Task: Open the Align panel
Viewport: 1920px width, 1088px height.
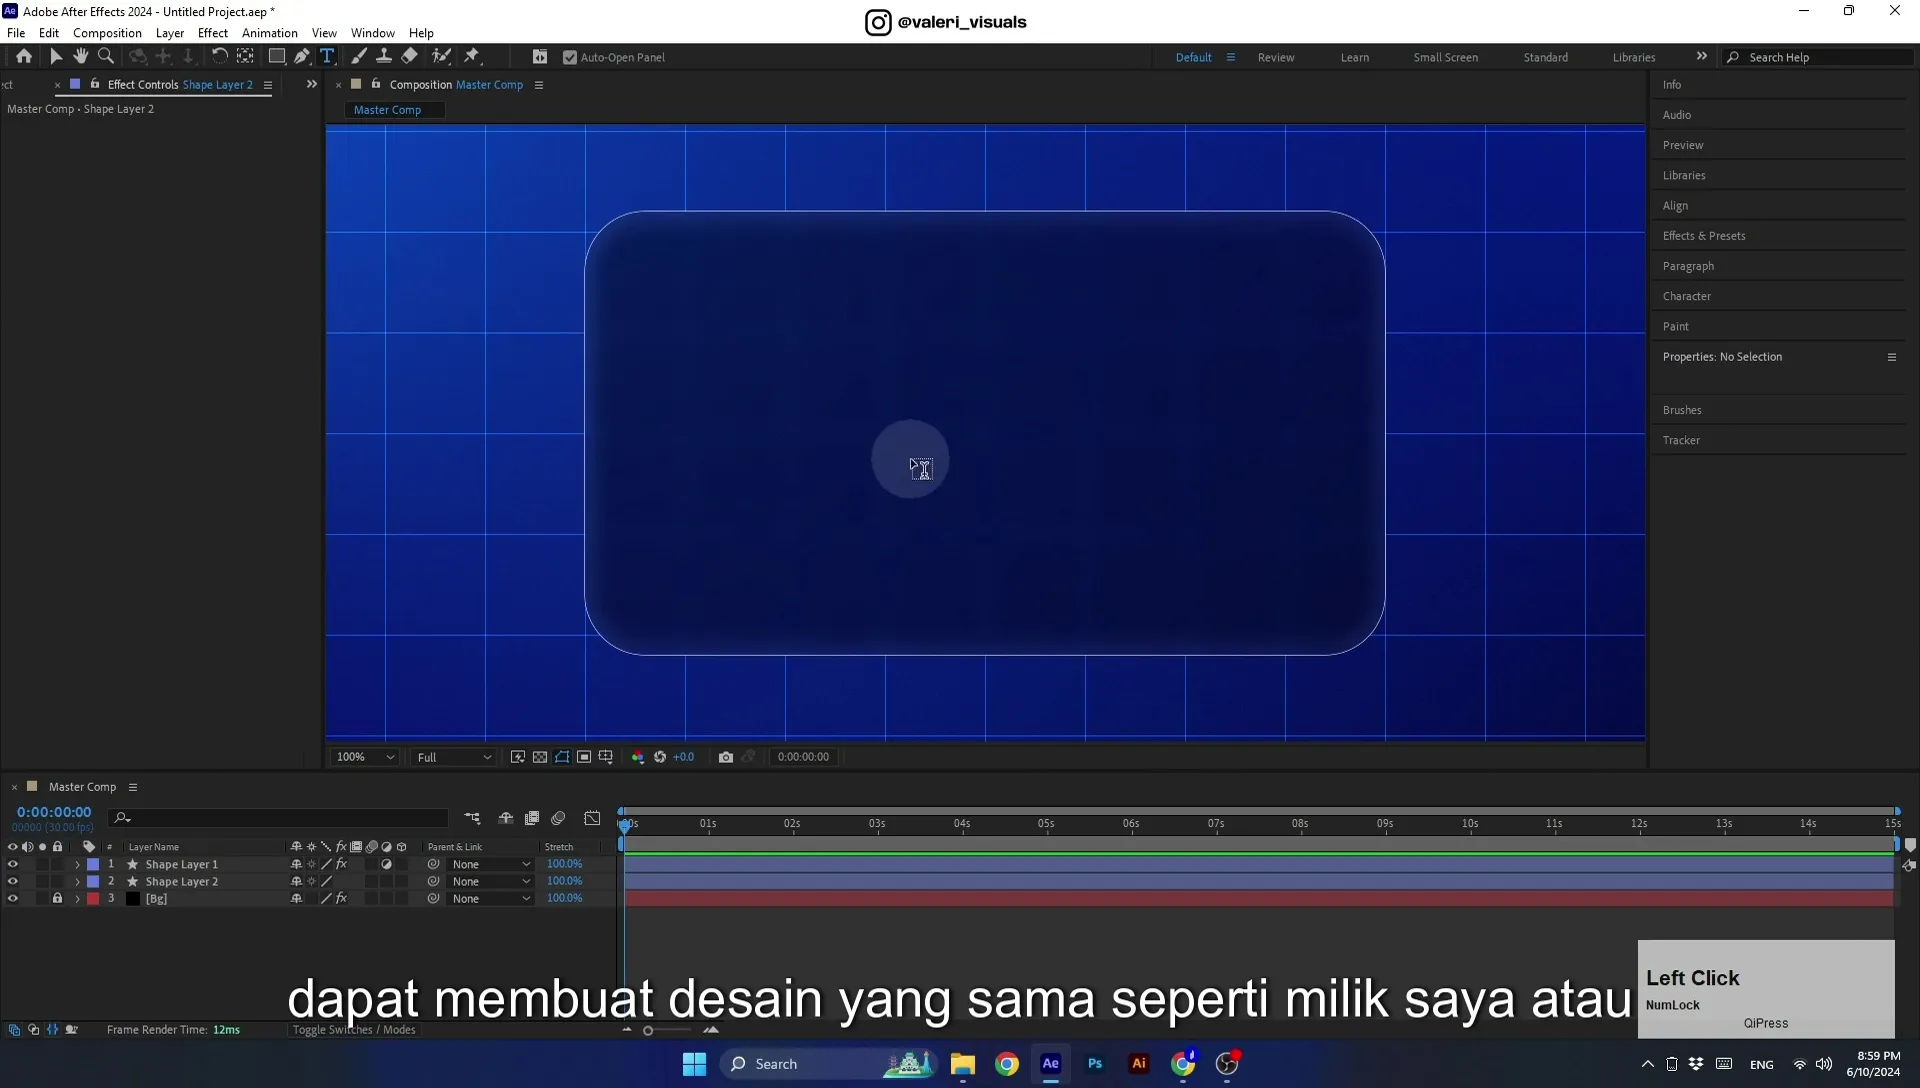Action: click(x=1675, y=206)
